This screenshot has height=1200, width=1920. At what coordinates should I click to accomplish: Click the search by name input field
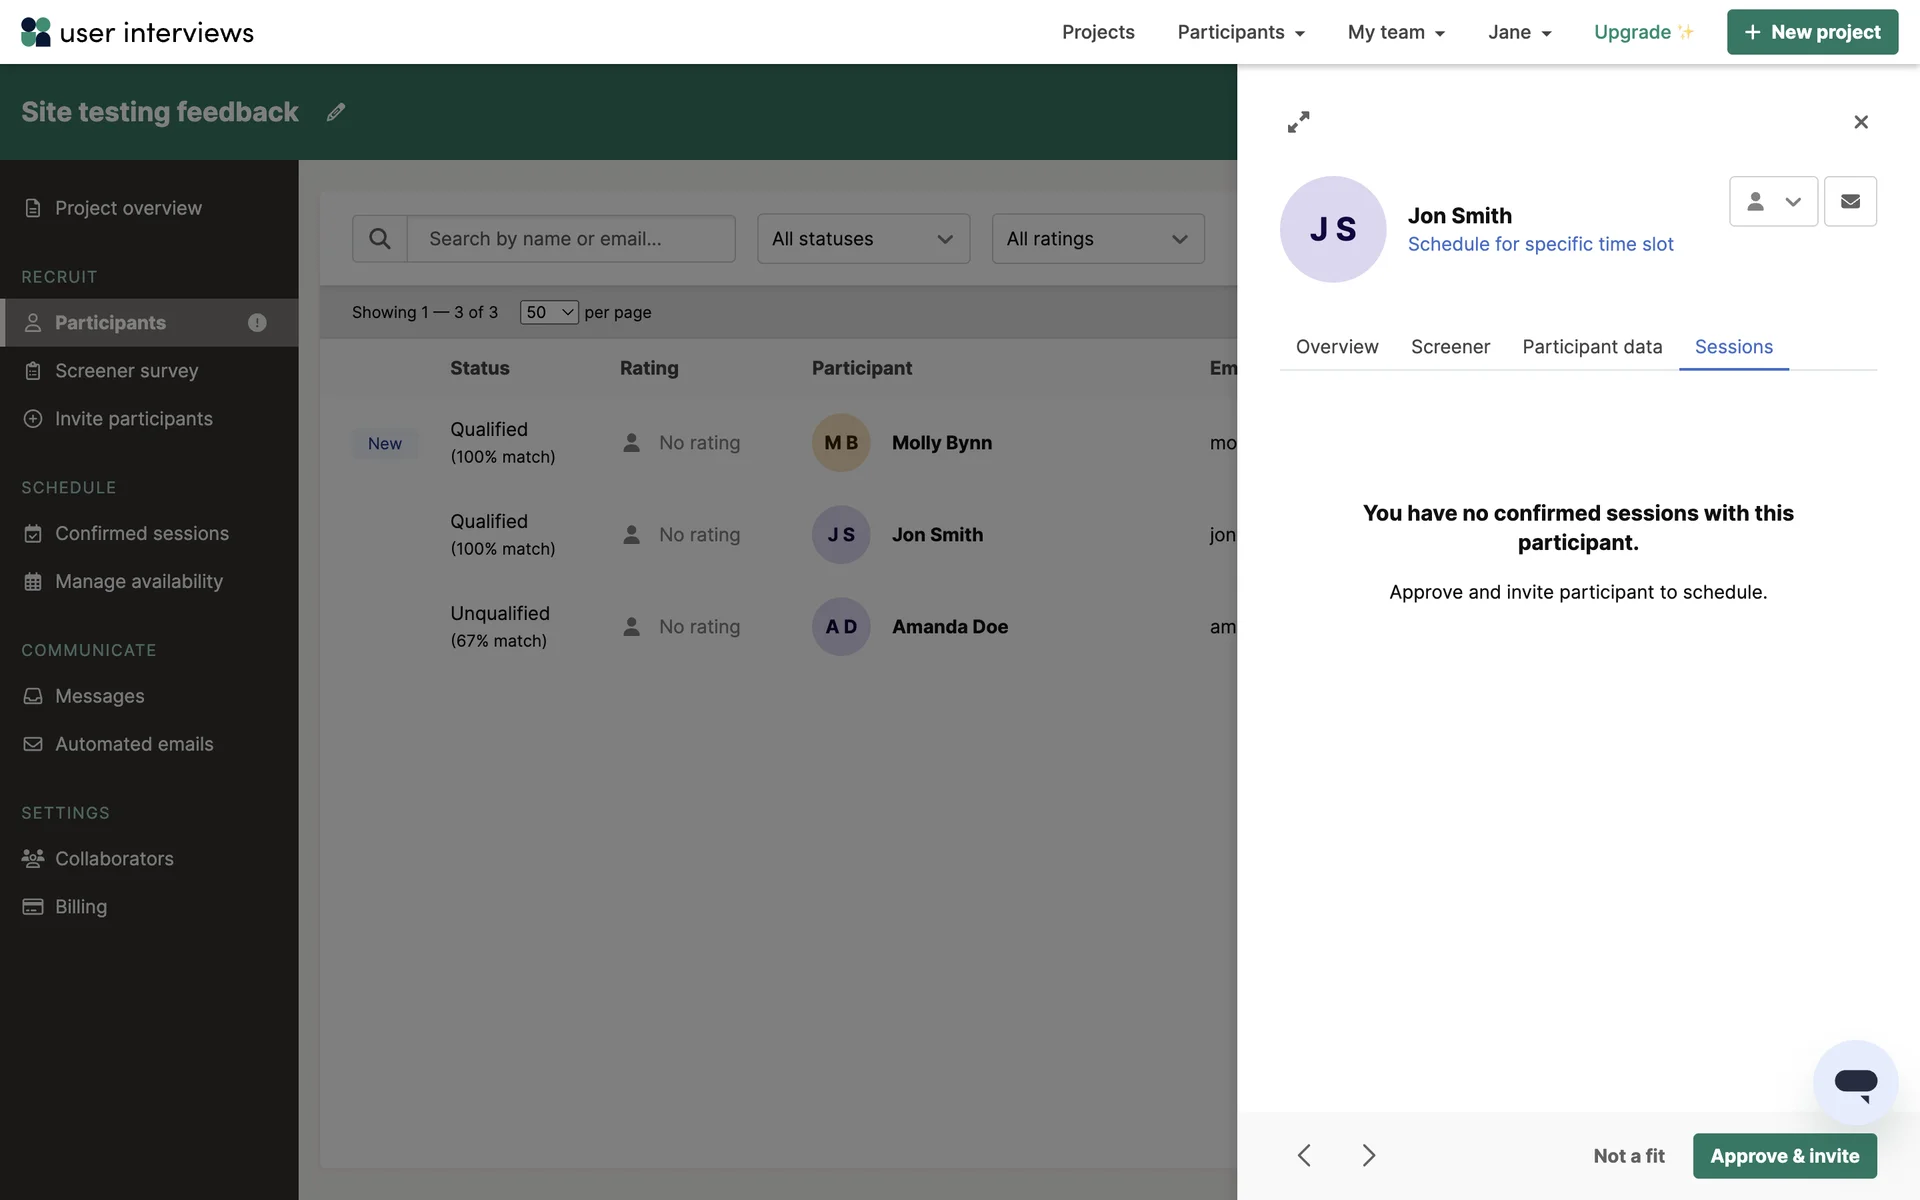click(570, 239)
